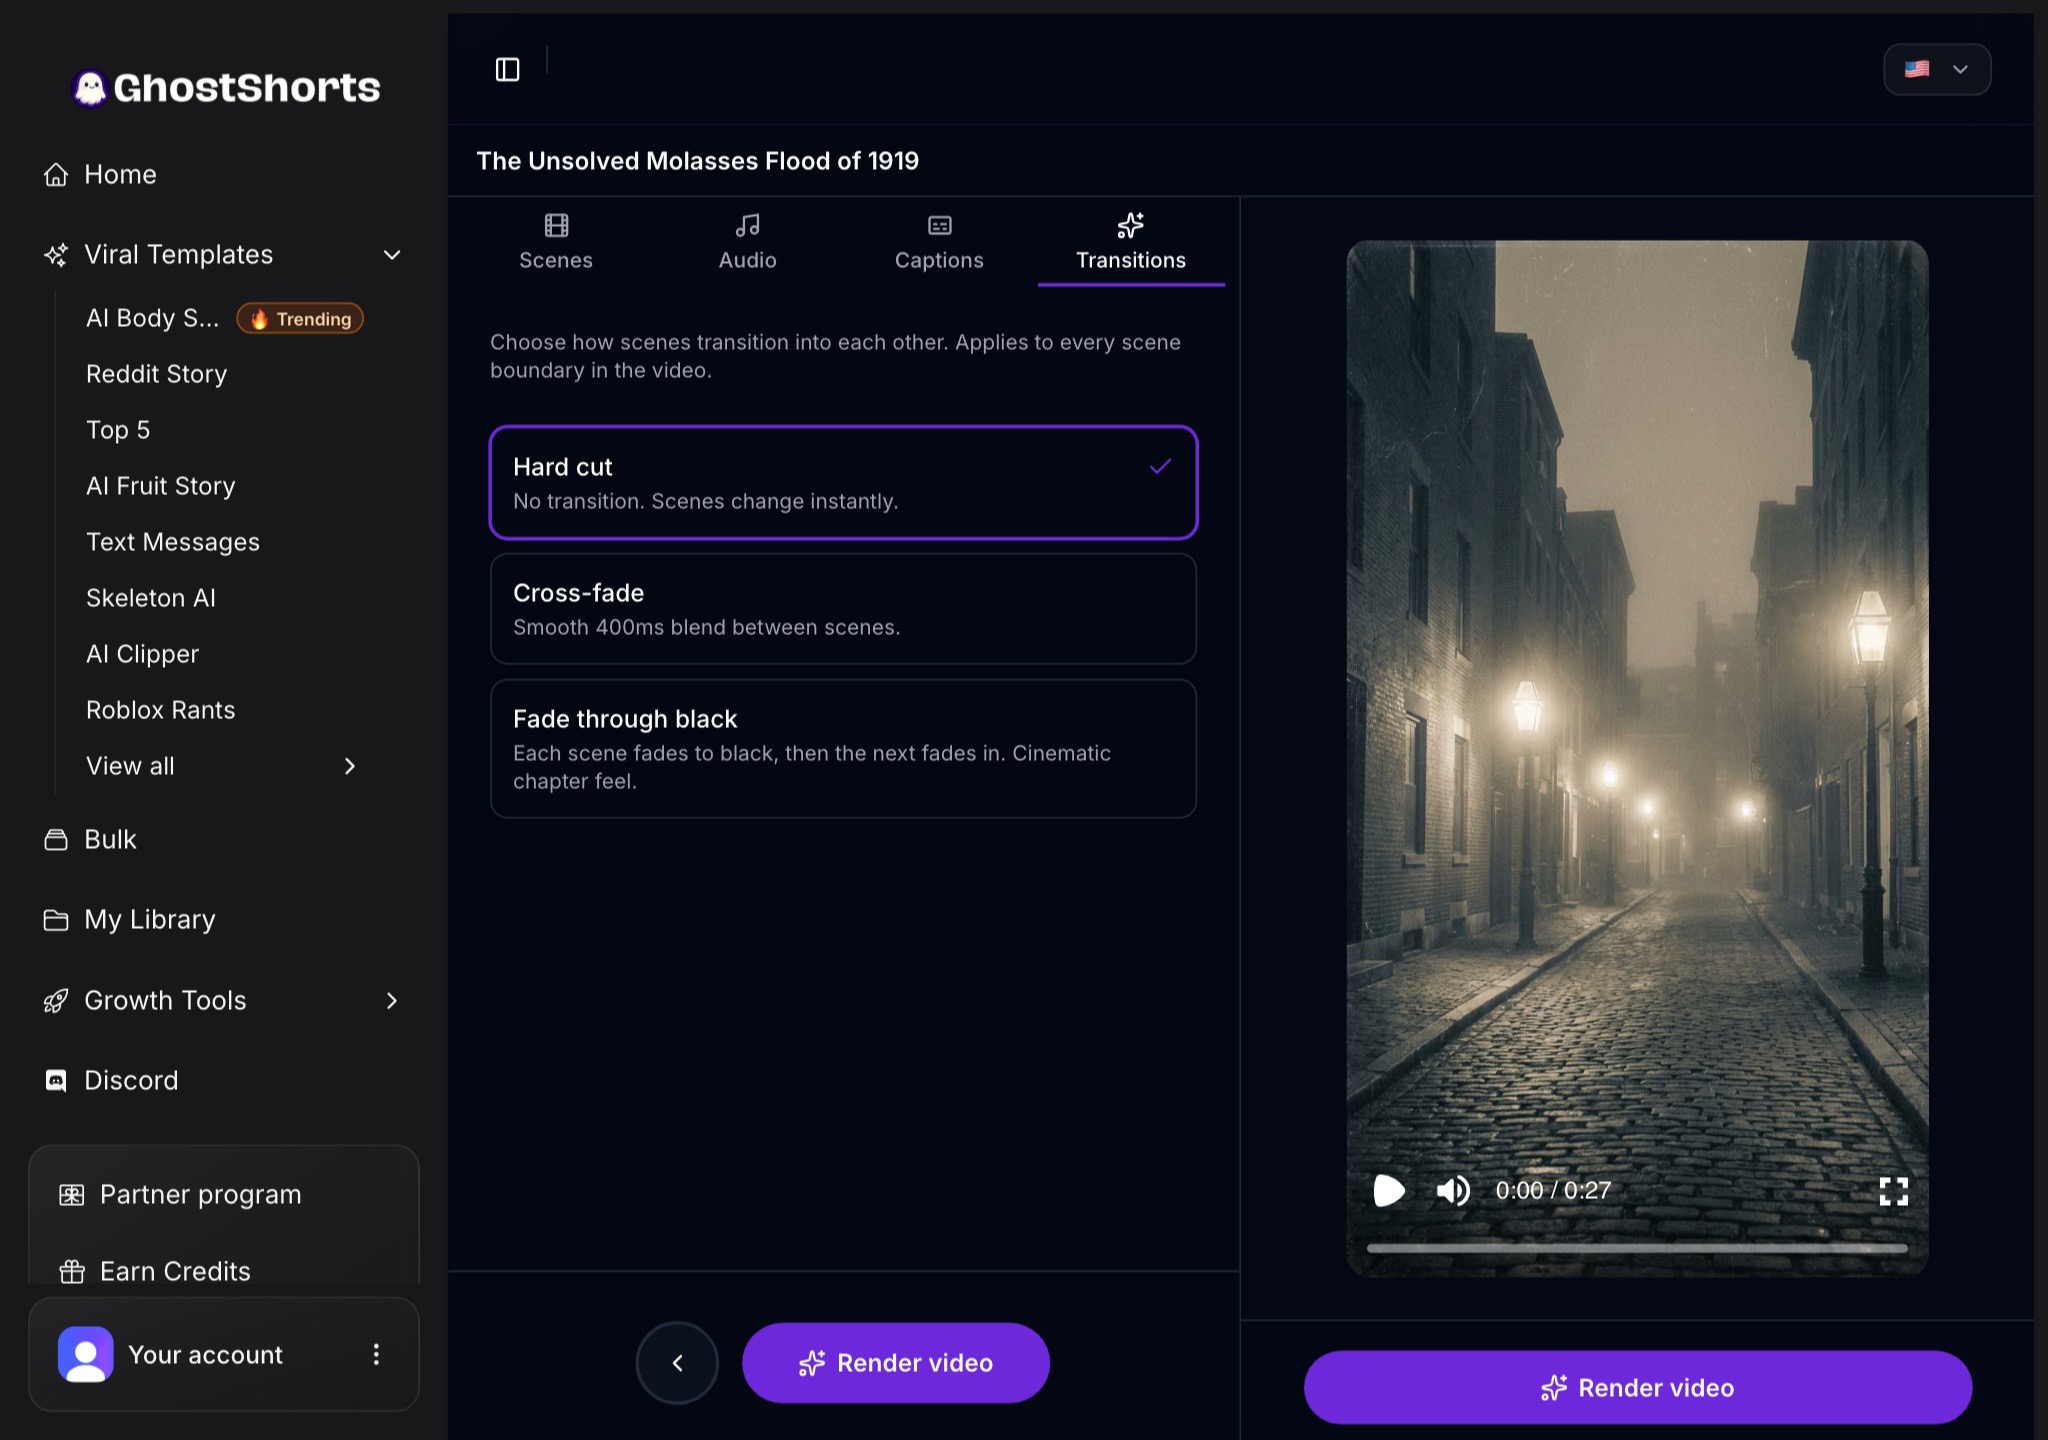This screenshot has height=1440, width=2048.
Task: Click the Partner program icon
Action: click(72, 1195)
